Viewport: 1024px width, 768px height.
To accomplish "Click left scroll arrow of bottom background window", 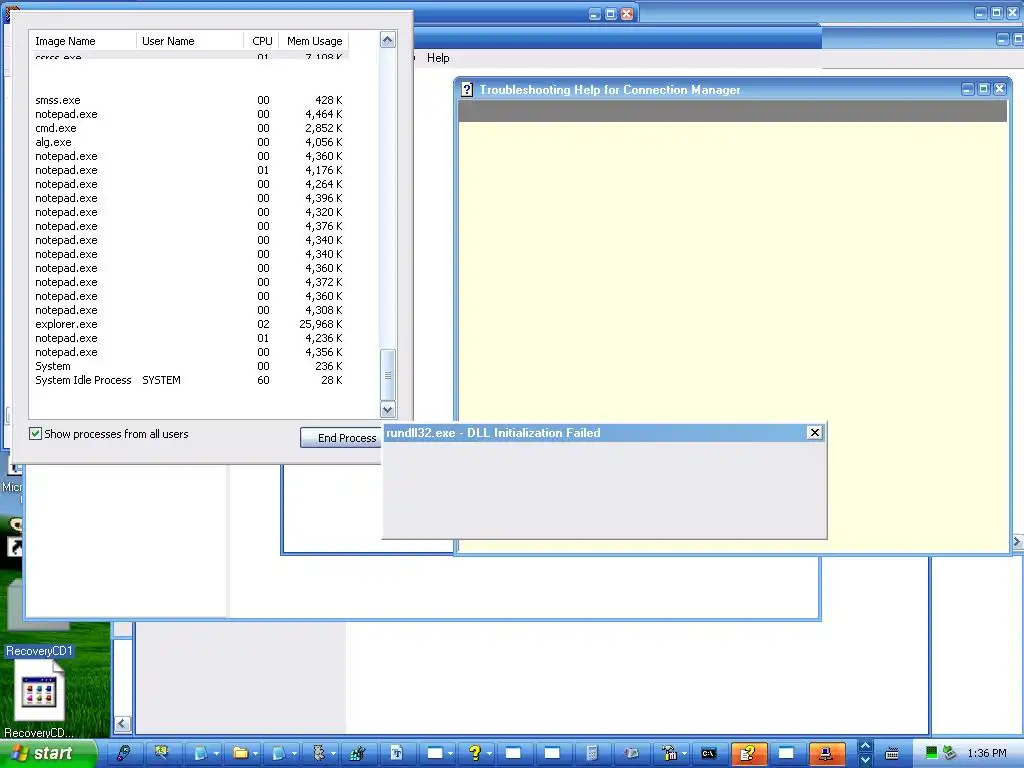I will click(122, 724).
